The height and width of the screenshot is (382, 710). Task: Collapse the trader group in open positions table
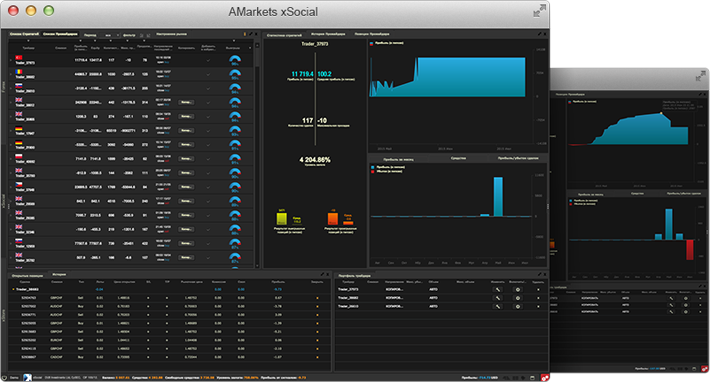coord(13,289)
